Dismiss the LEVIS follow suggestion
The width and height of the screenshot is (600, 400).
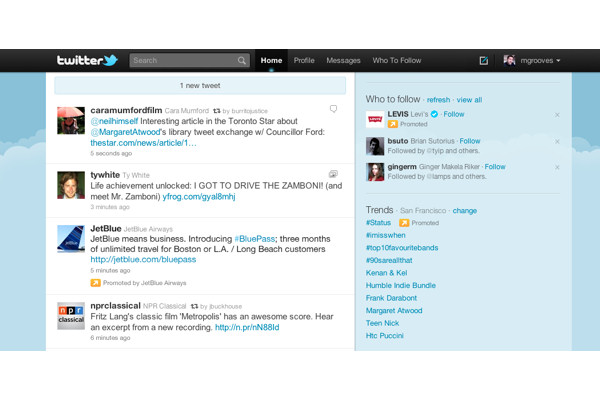(557, 115)
